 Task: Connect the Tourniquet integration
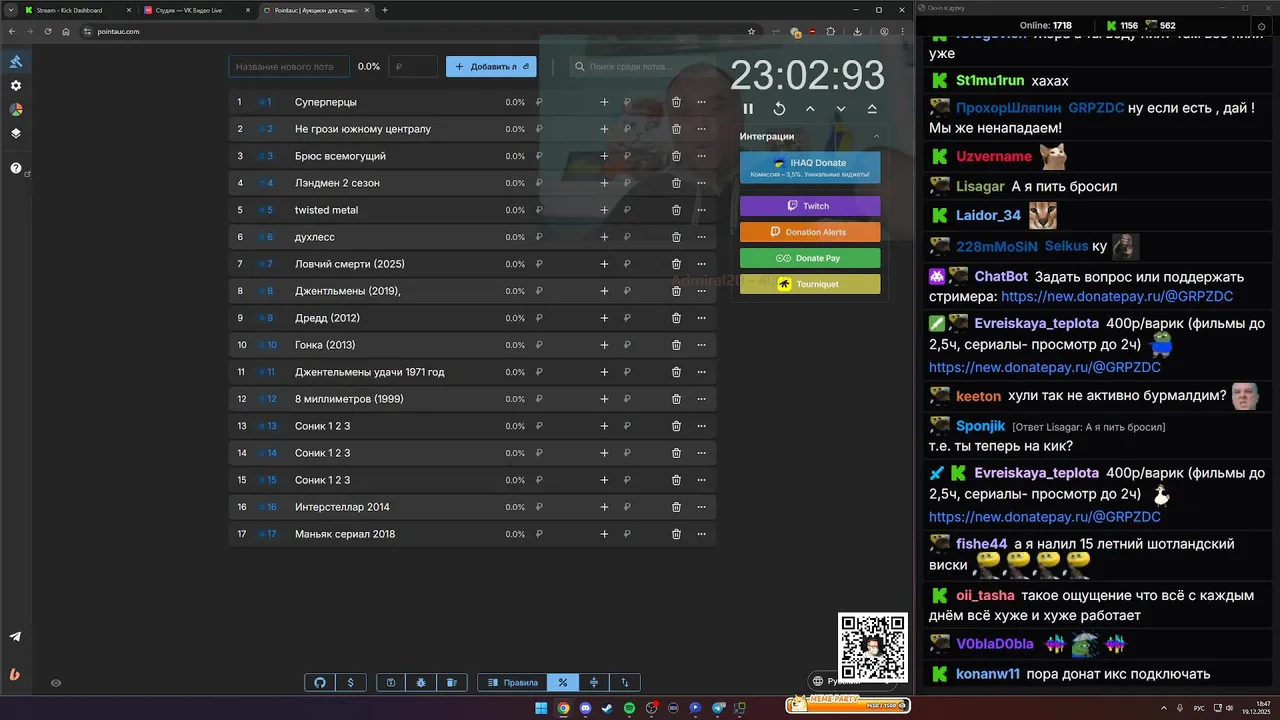coord(810,284)
